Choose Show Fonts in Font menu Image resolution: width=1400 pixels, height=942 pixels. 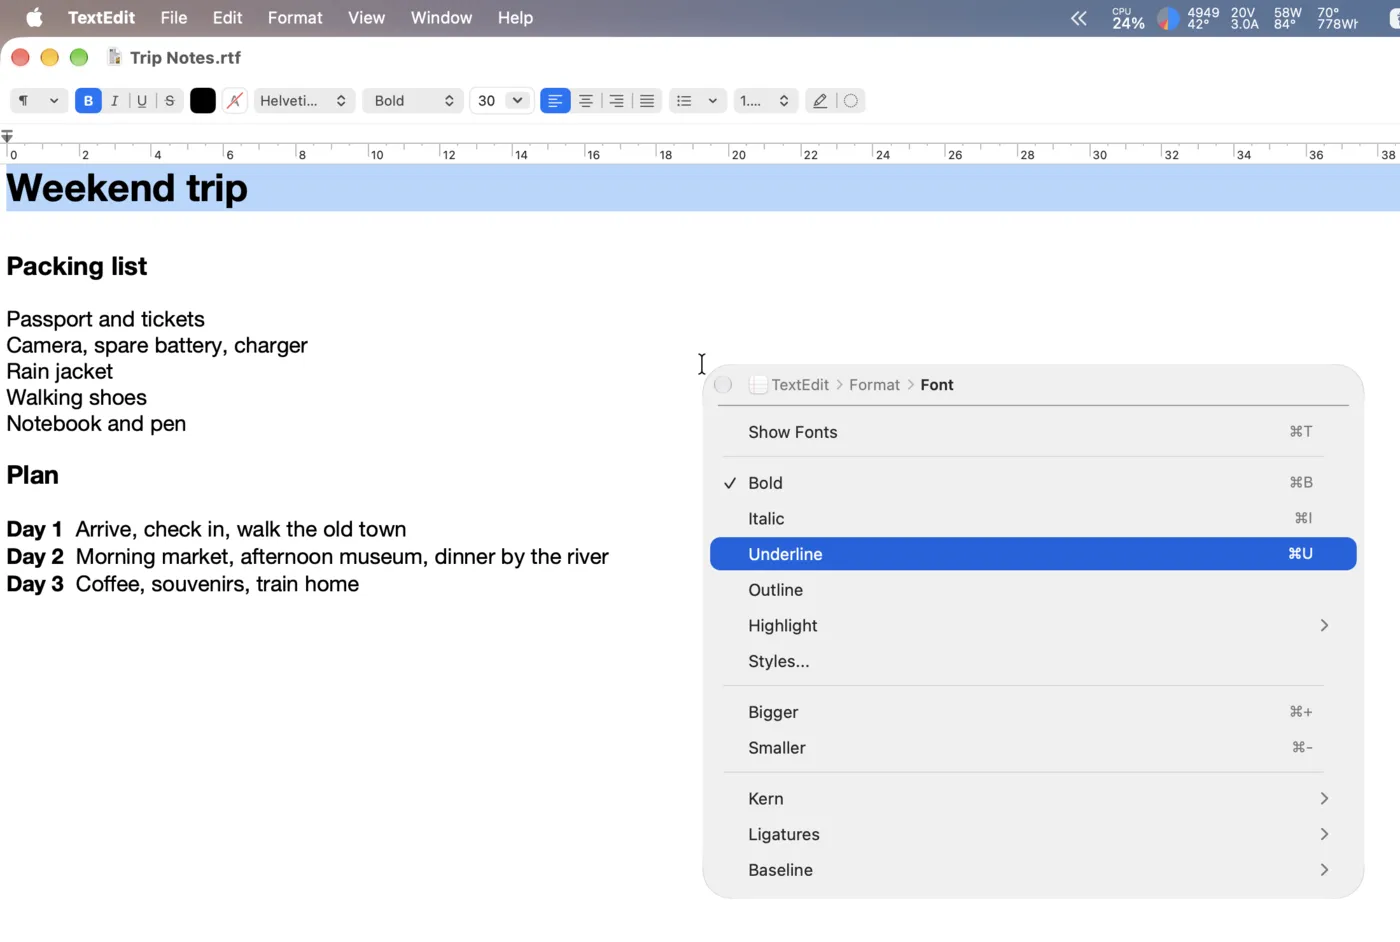1033,432
